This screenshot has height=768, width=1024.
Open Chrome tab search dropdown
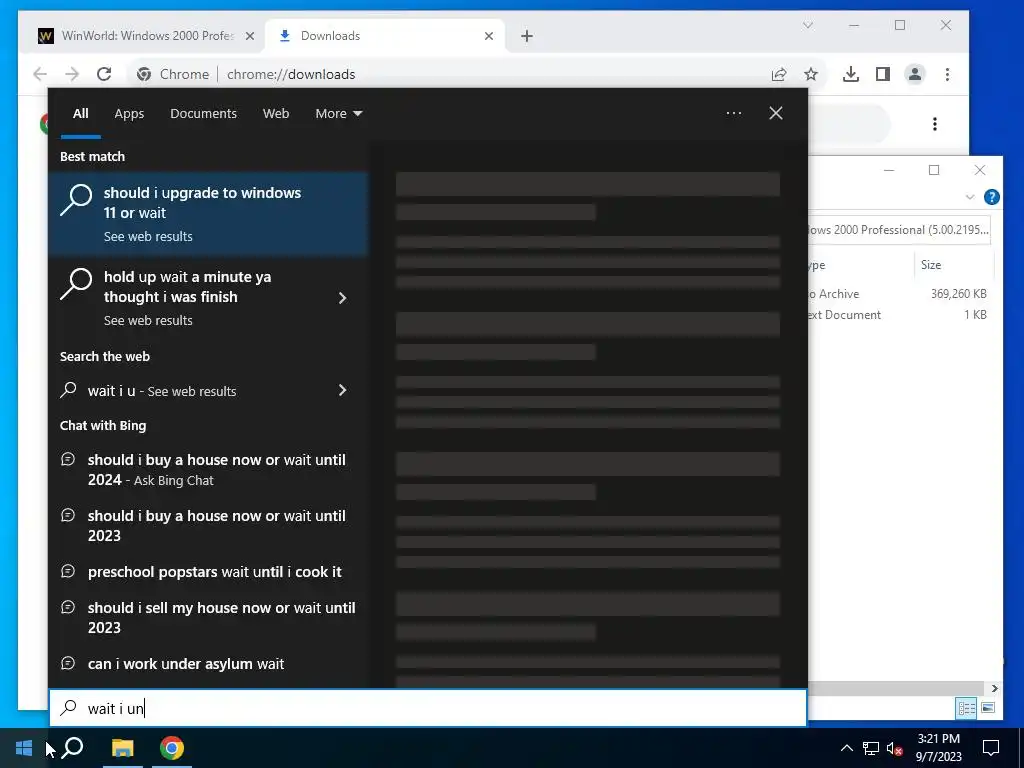tap(808, 25)
